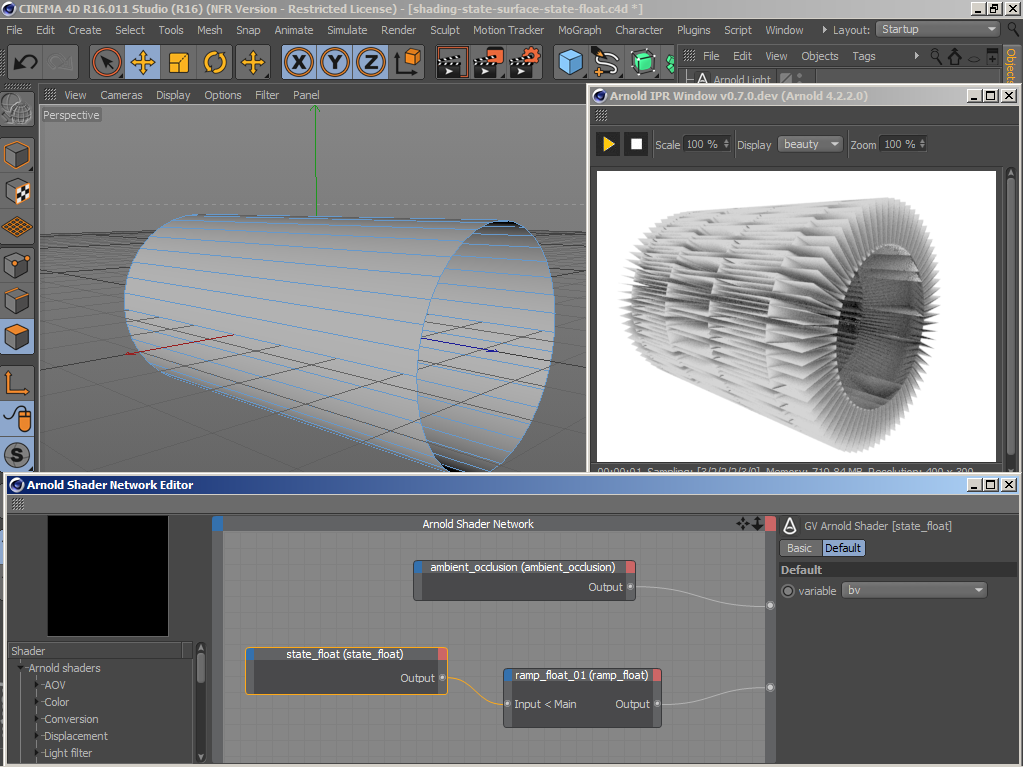This screenshot has height=768, width=1023.
Task: Open the variable bv dropdown
Action: click(x=914, y=591)
